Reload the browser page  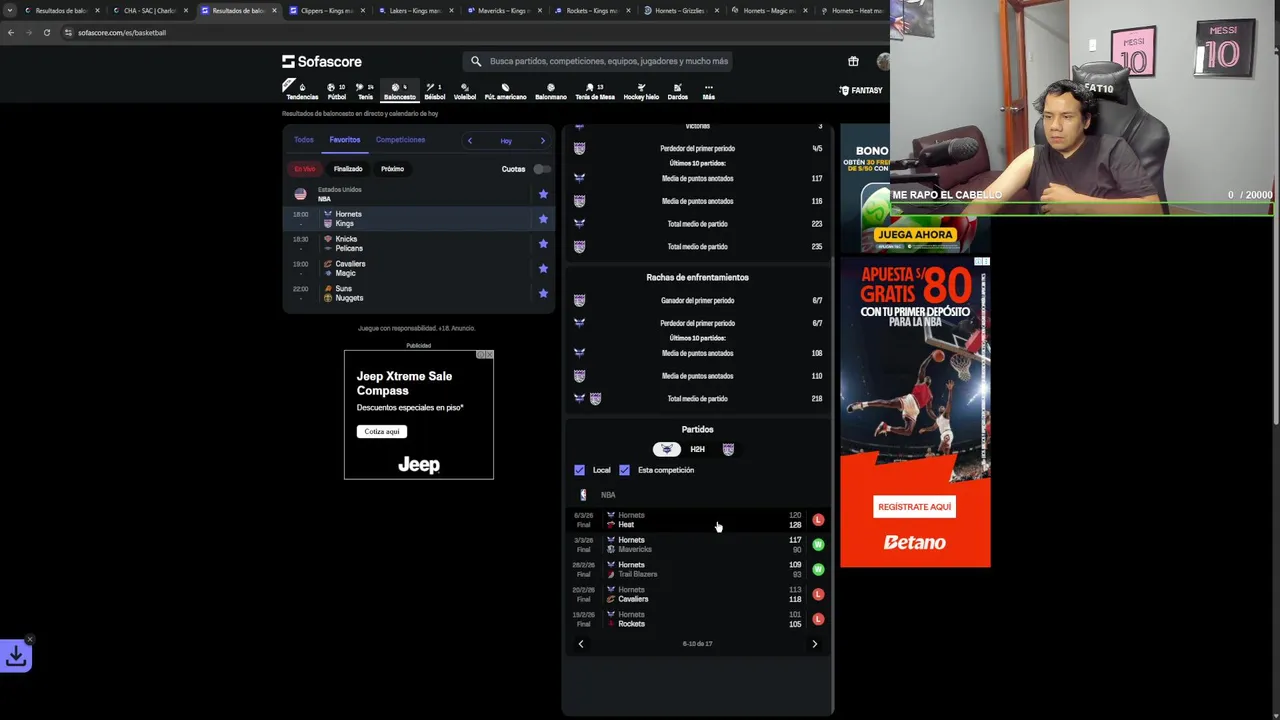tap(46, 32)
